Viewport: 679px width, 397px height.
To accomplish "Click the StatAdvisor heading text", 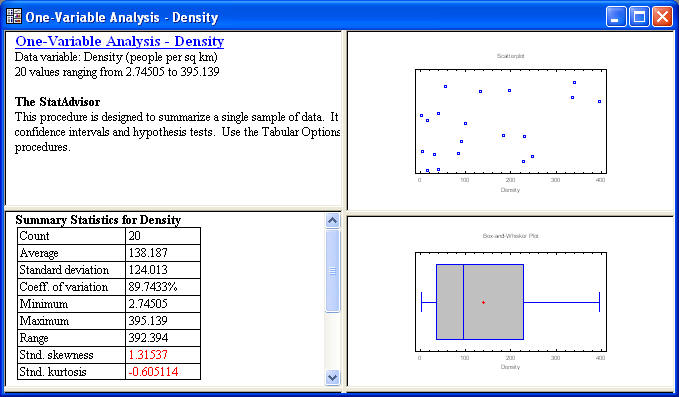I will coord(58,102).
